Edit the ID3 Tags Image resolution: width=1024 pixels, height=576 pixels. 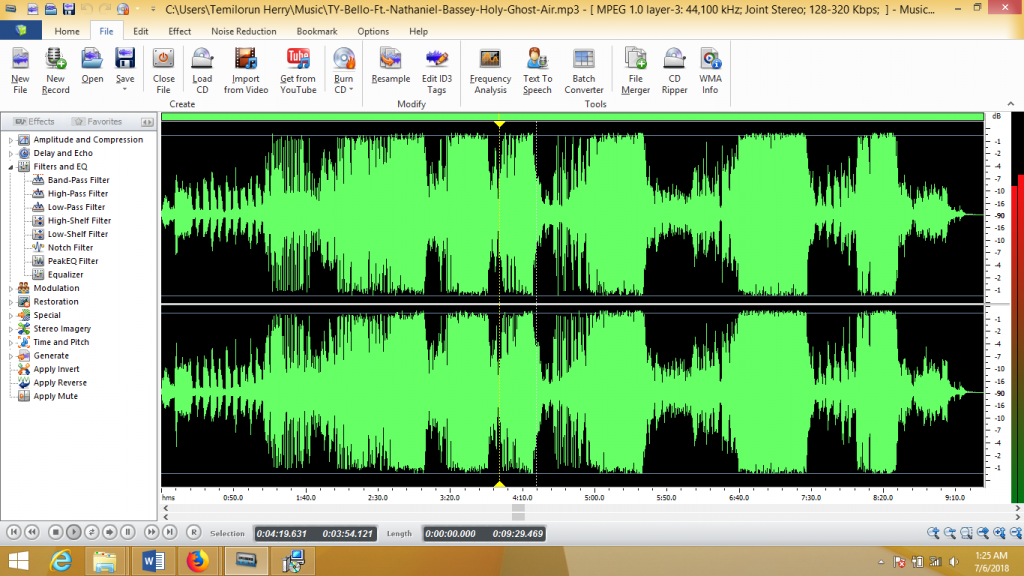click(436, 70)
